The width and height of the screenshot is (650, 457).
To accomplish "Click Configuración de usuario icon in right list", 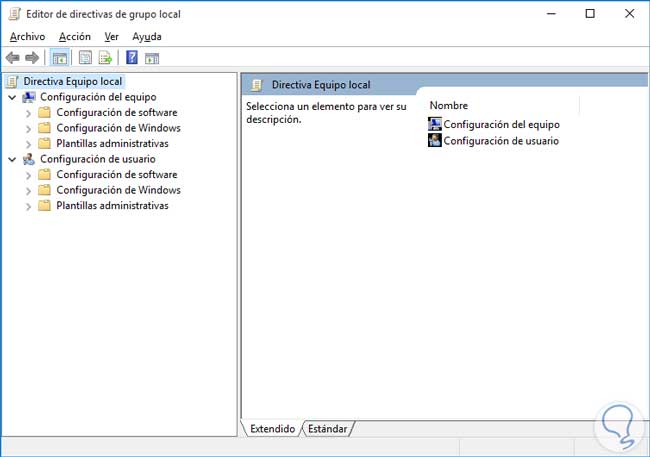I will [434, 140].
